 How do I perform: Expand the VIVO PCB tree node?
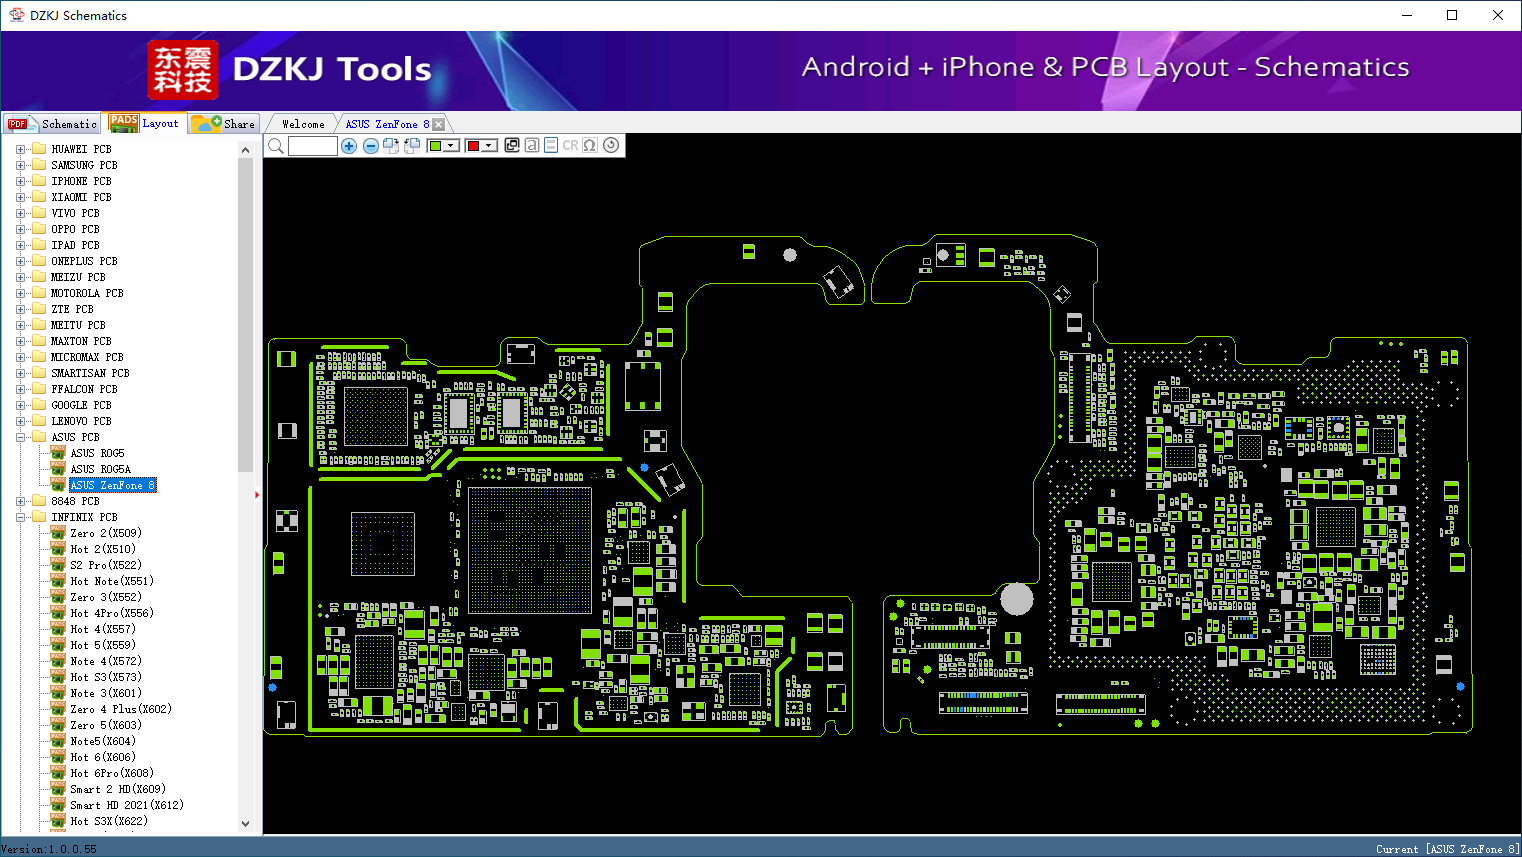(x=20, y=213)
